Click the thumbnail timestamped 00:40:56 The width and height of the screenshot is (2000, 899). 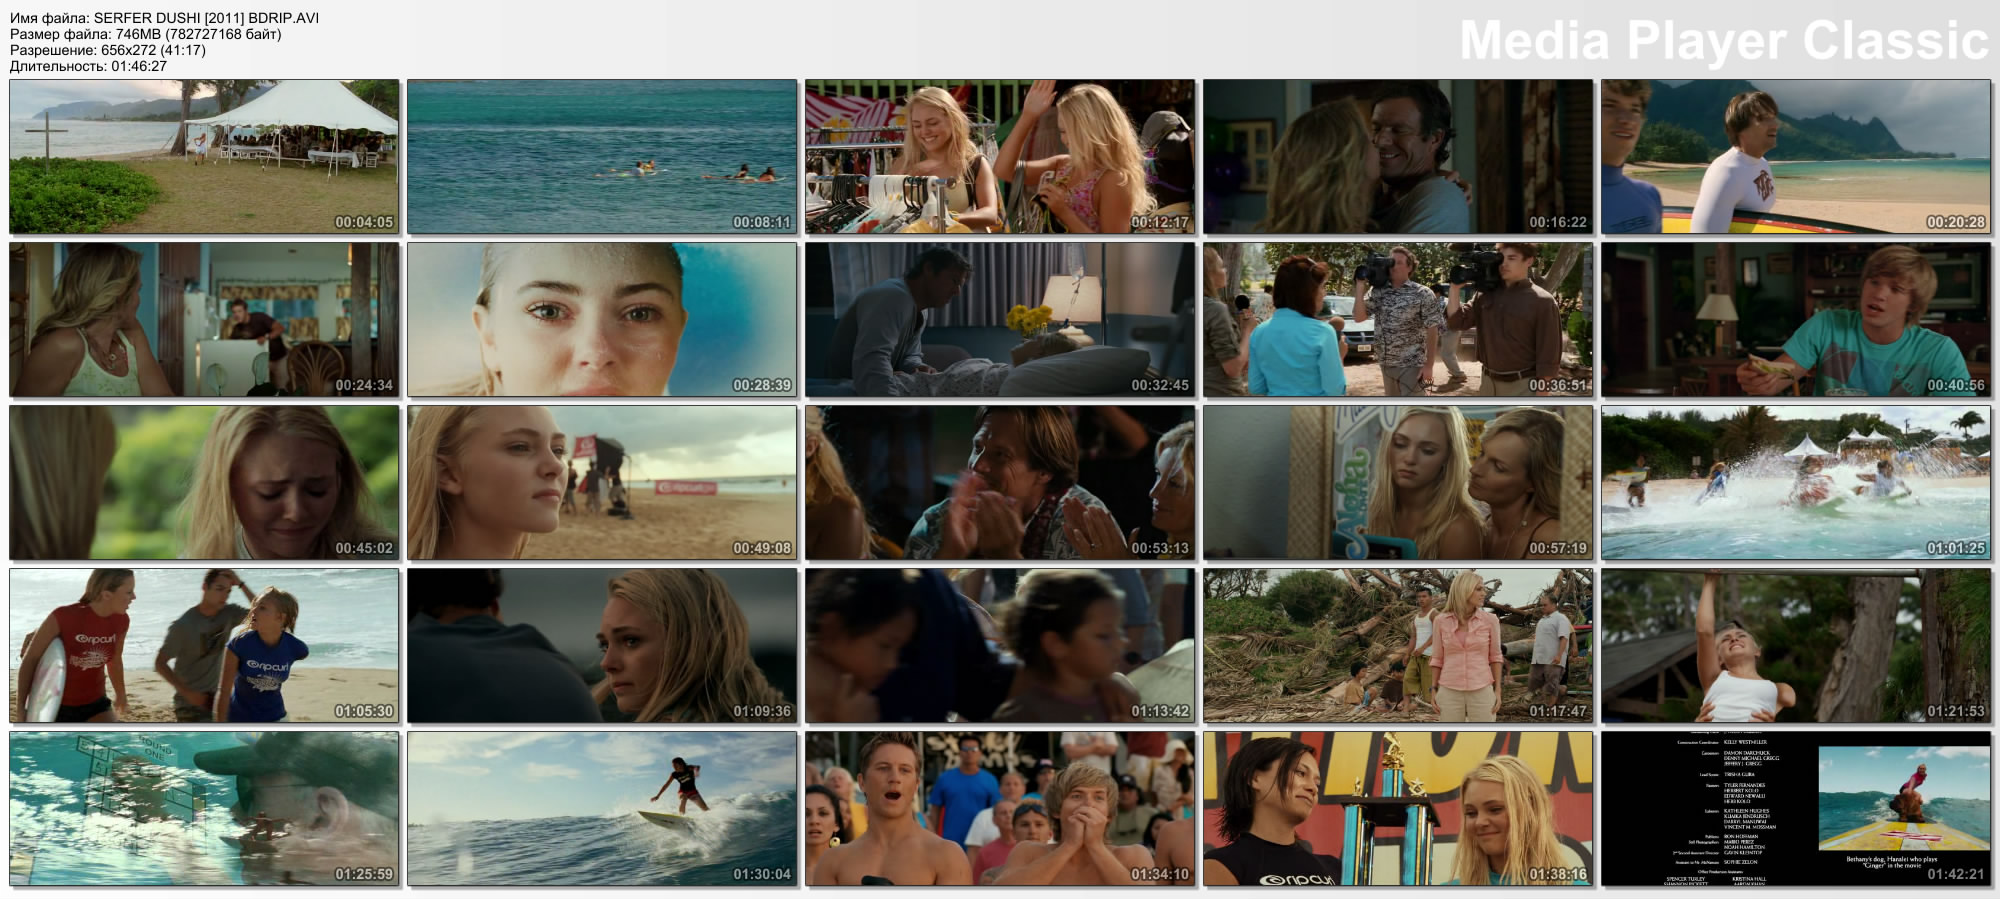(x=1796, y=320)
